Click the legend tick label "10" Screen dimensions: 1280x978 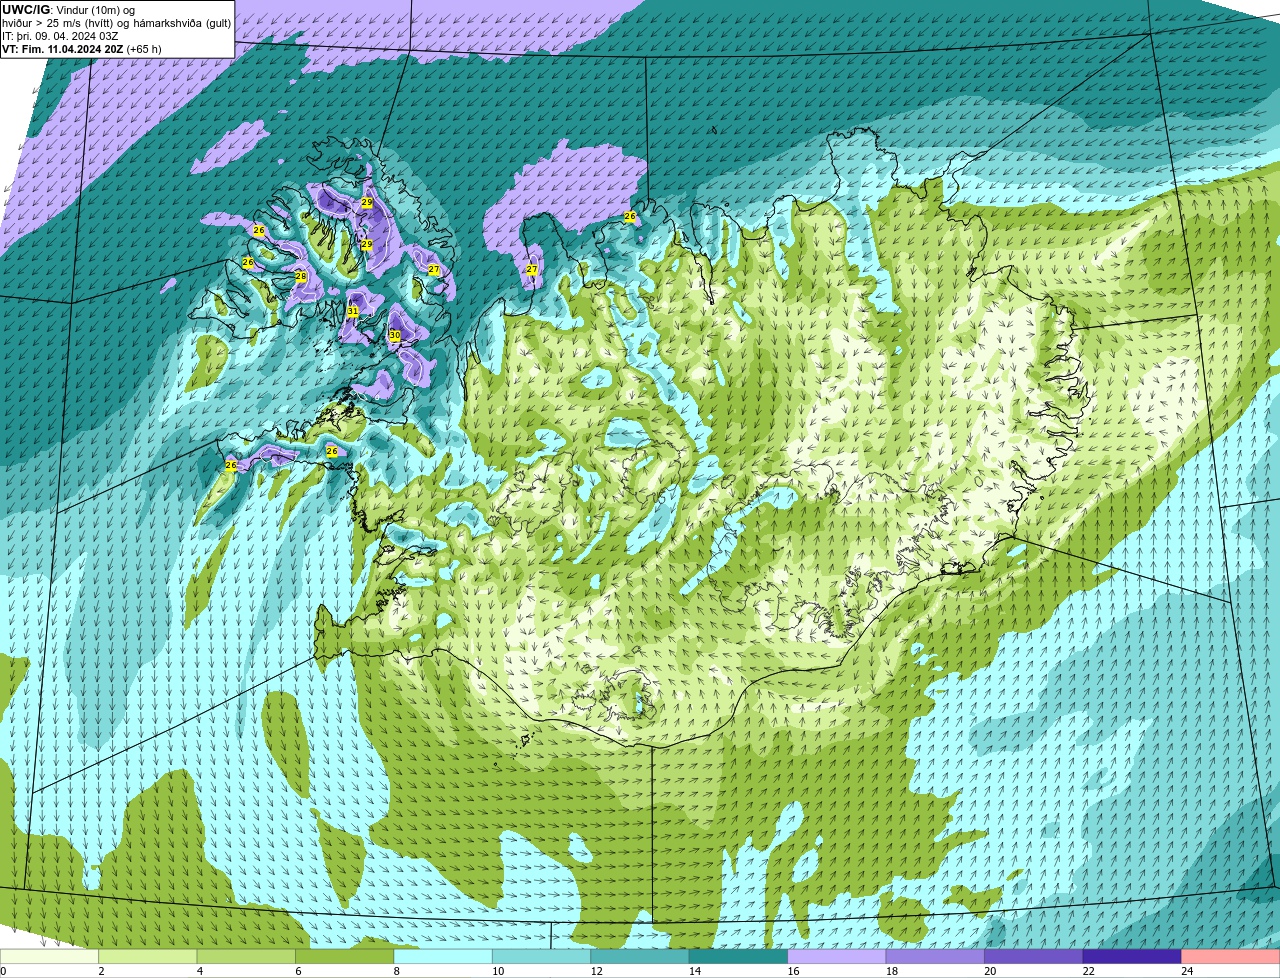(x=498, y=971)
